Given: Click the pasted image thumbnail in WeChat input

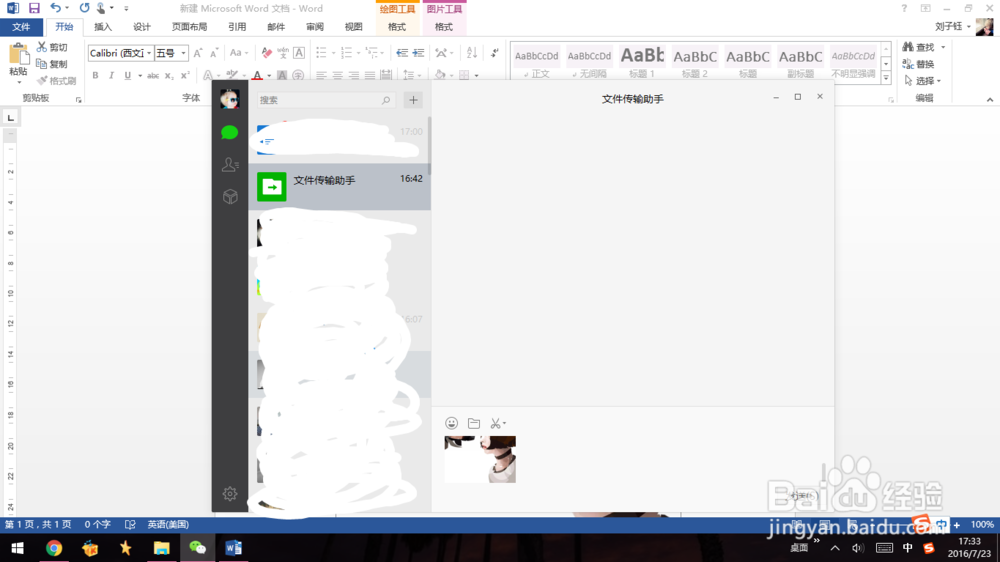Looking at the screenshot, I should tap(480, 459).
